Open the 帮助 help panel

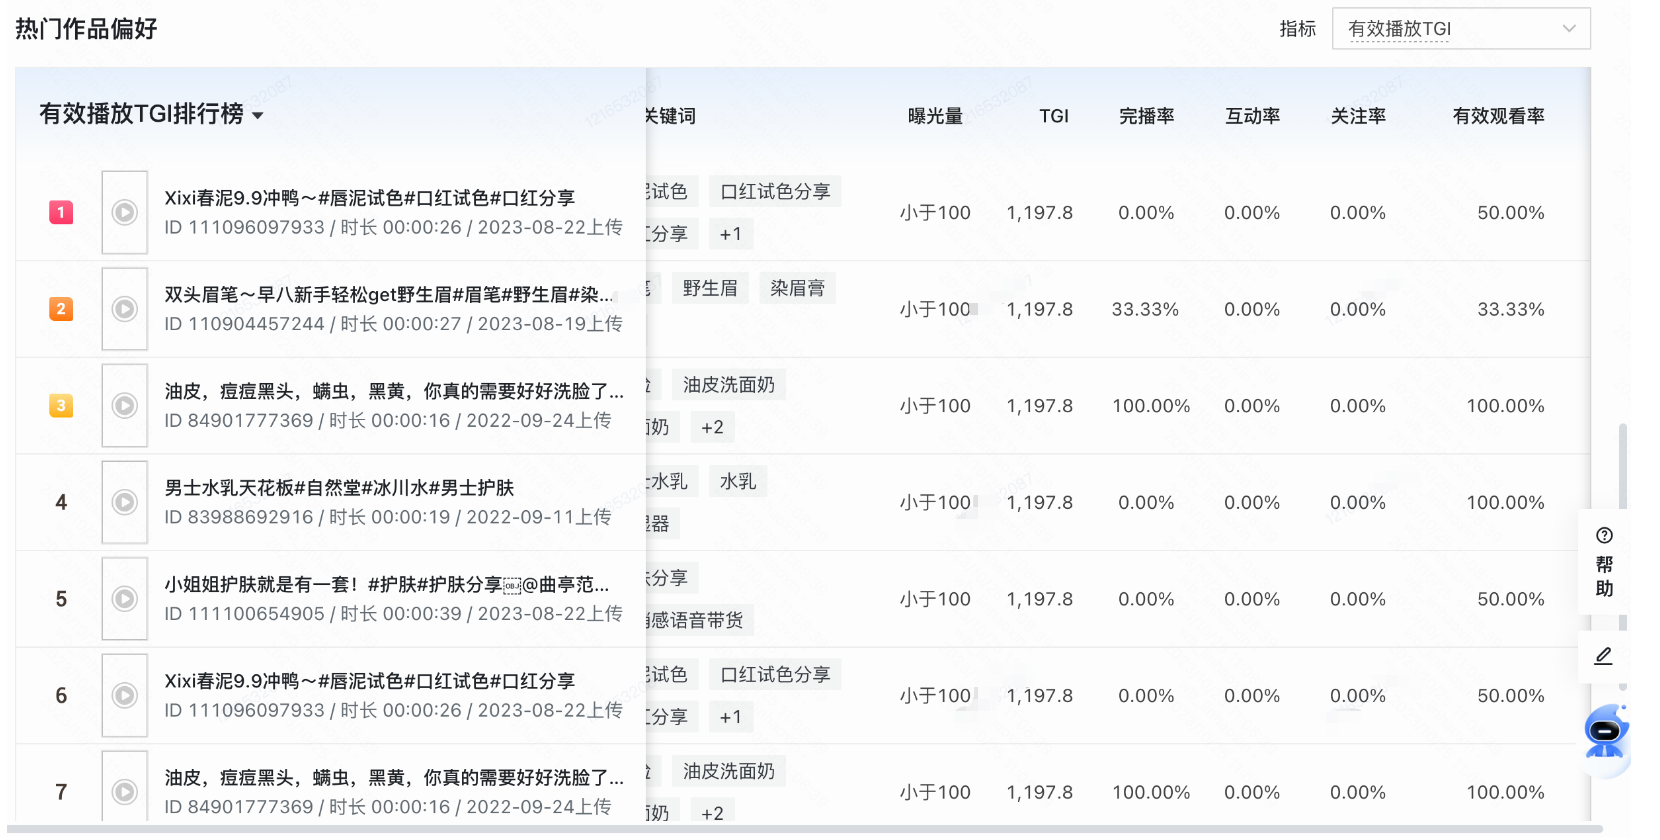pyautogui.click(x=1604, y=561)
